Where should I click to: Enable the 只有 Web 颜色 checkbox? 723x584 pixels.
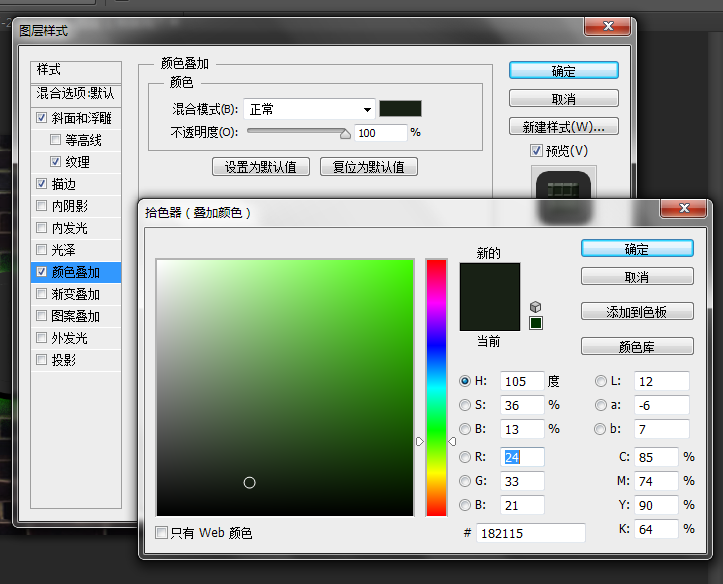162,533
